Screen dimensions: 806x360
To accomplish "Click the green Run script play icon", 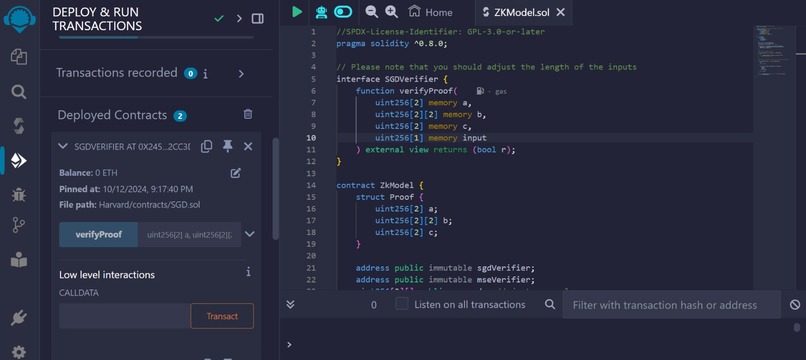I will (297, 12).
